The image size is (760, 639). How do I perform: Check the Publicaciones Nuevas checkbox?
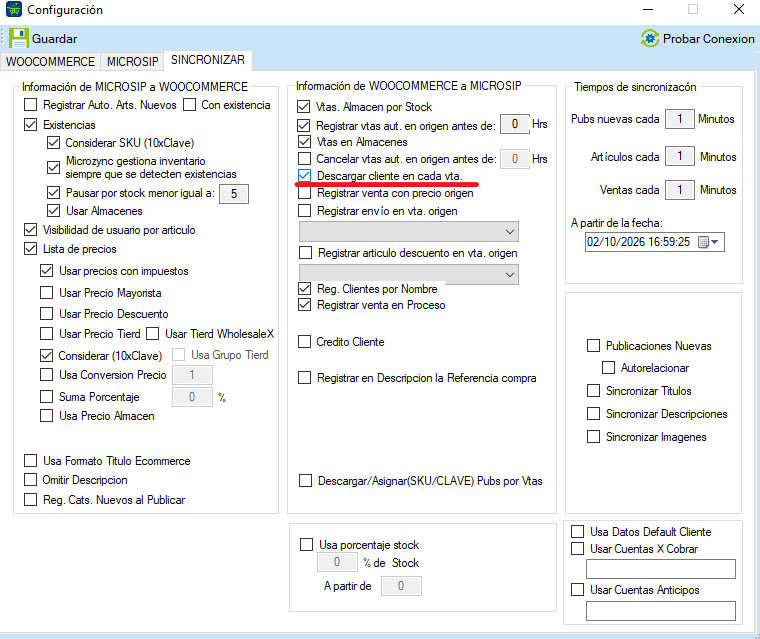593,345
